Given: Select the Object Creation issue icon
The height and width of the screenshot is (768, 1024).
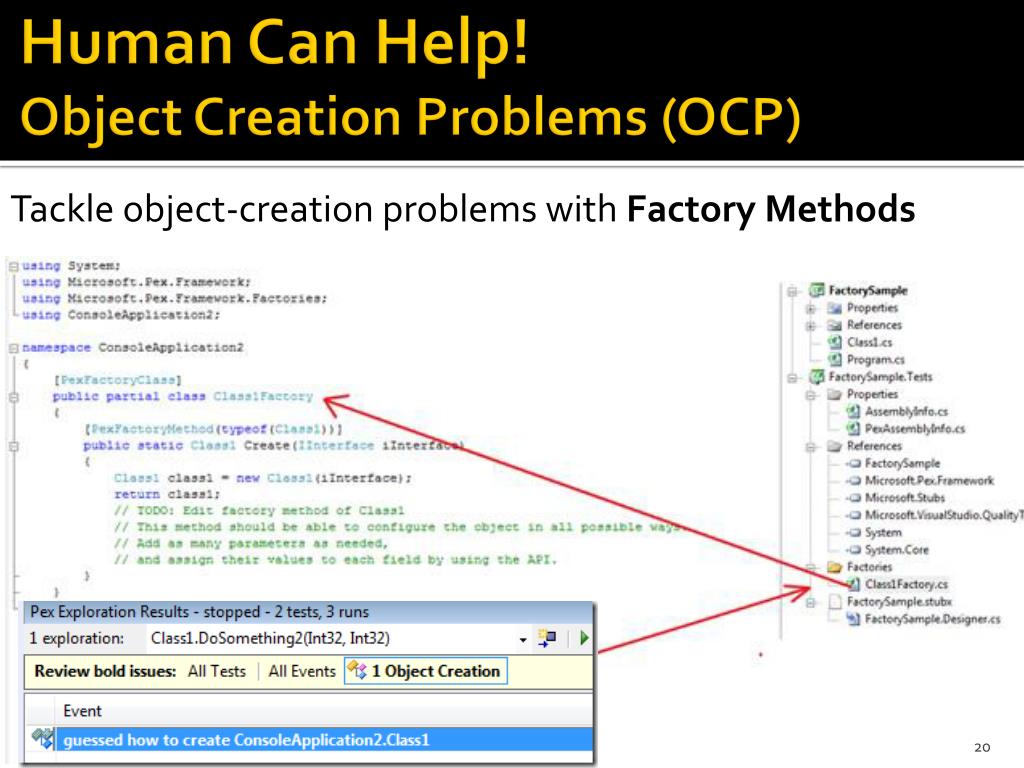Looking at the screenshot, I should [x=357, y=671].
